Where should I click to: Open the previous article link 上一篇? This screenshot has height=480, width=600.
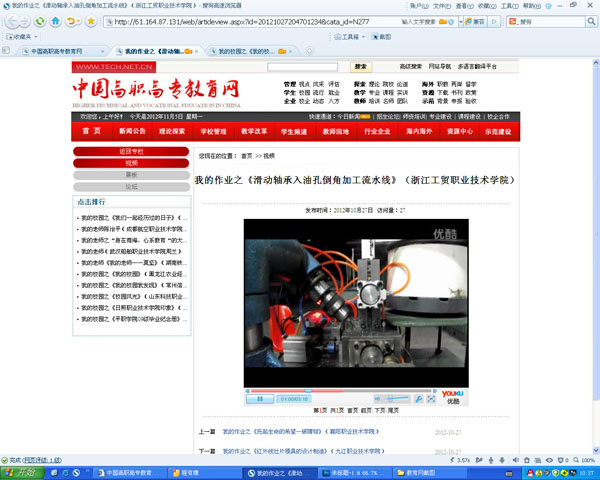point(301,431)
